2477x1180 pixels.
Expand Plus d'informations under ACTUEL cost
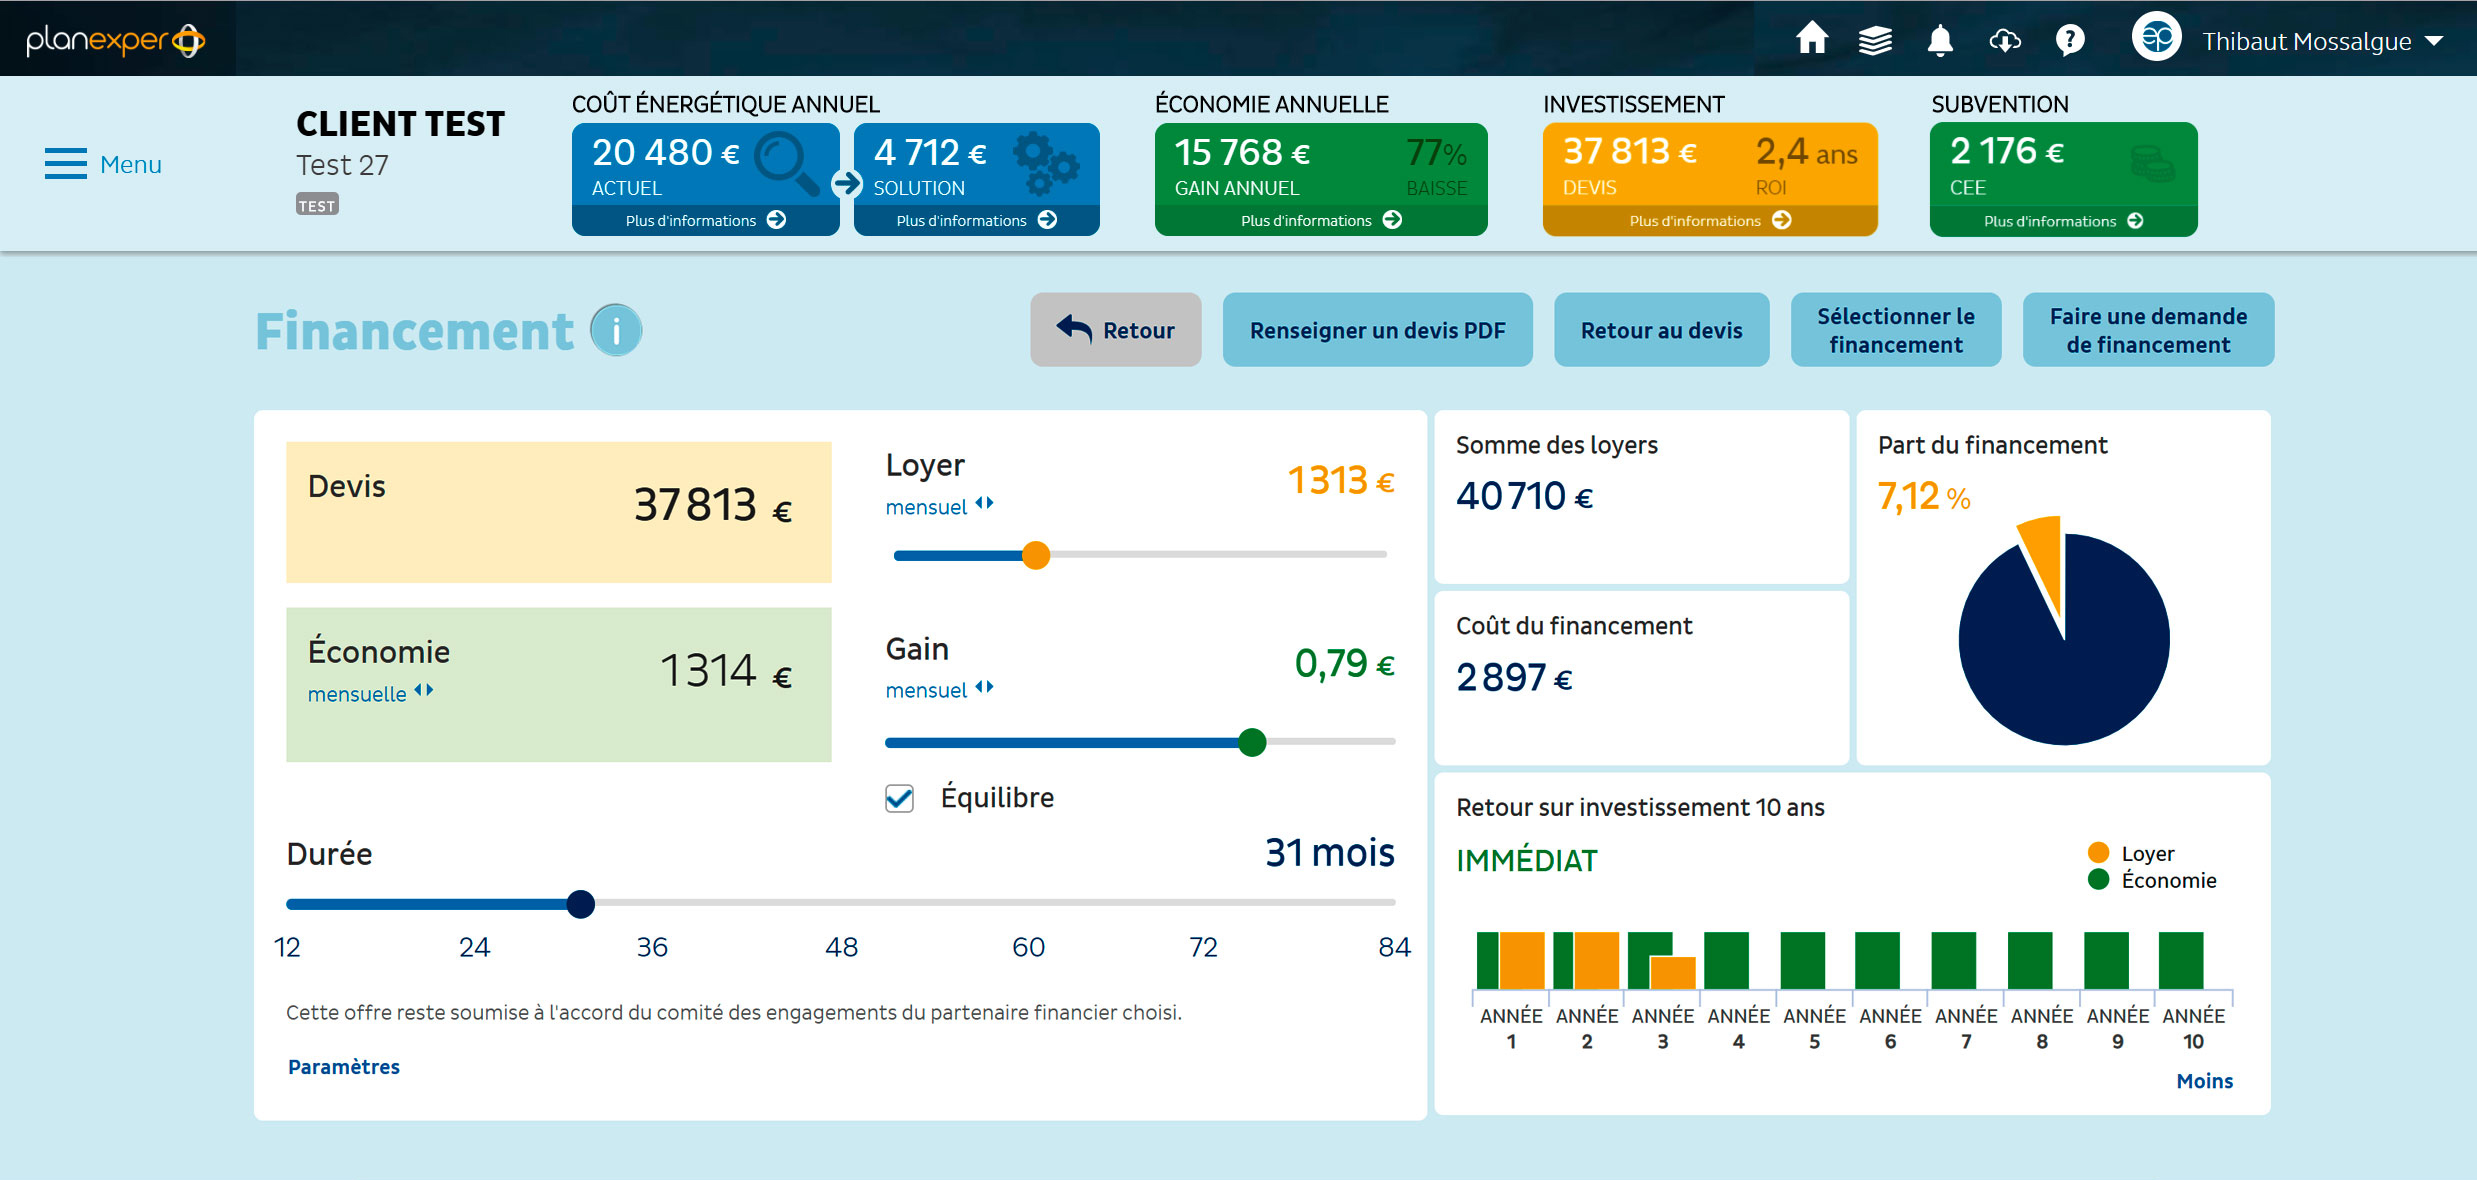click(x=705, y=220)
